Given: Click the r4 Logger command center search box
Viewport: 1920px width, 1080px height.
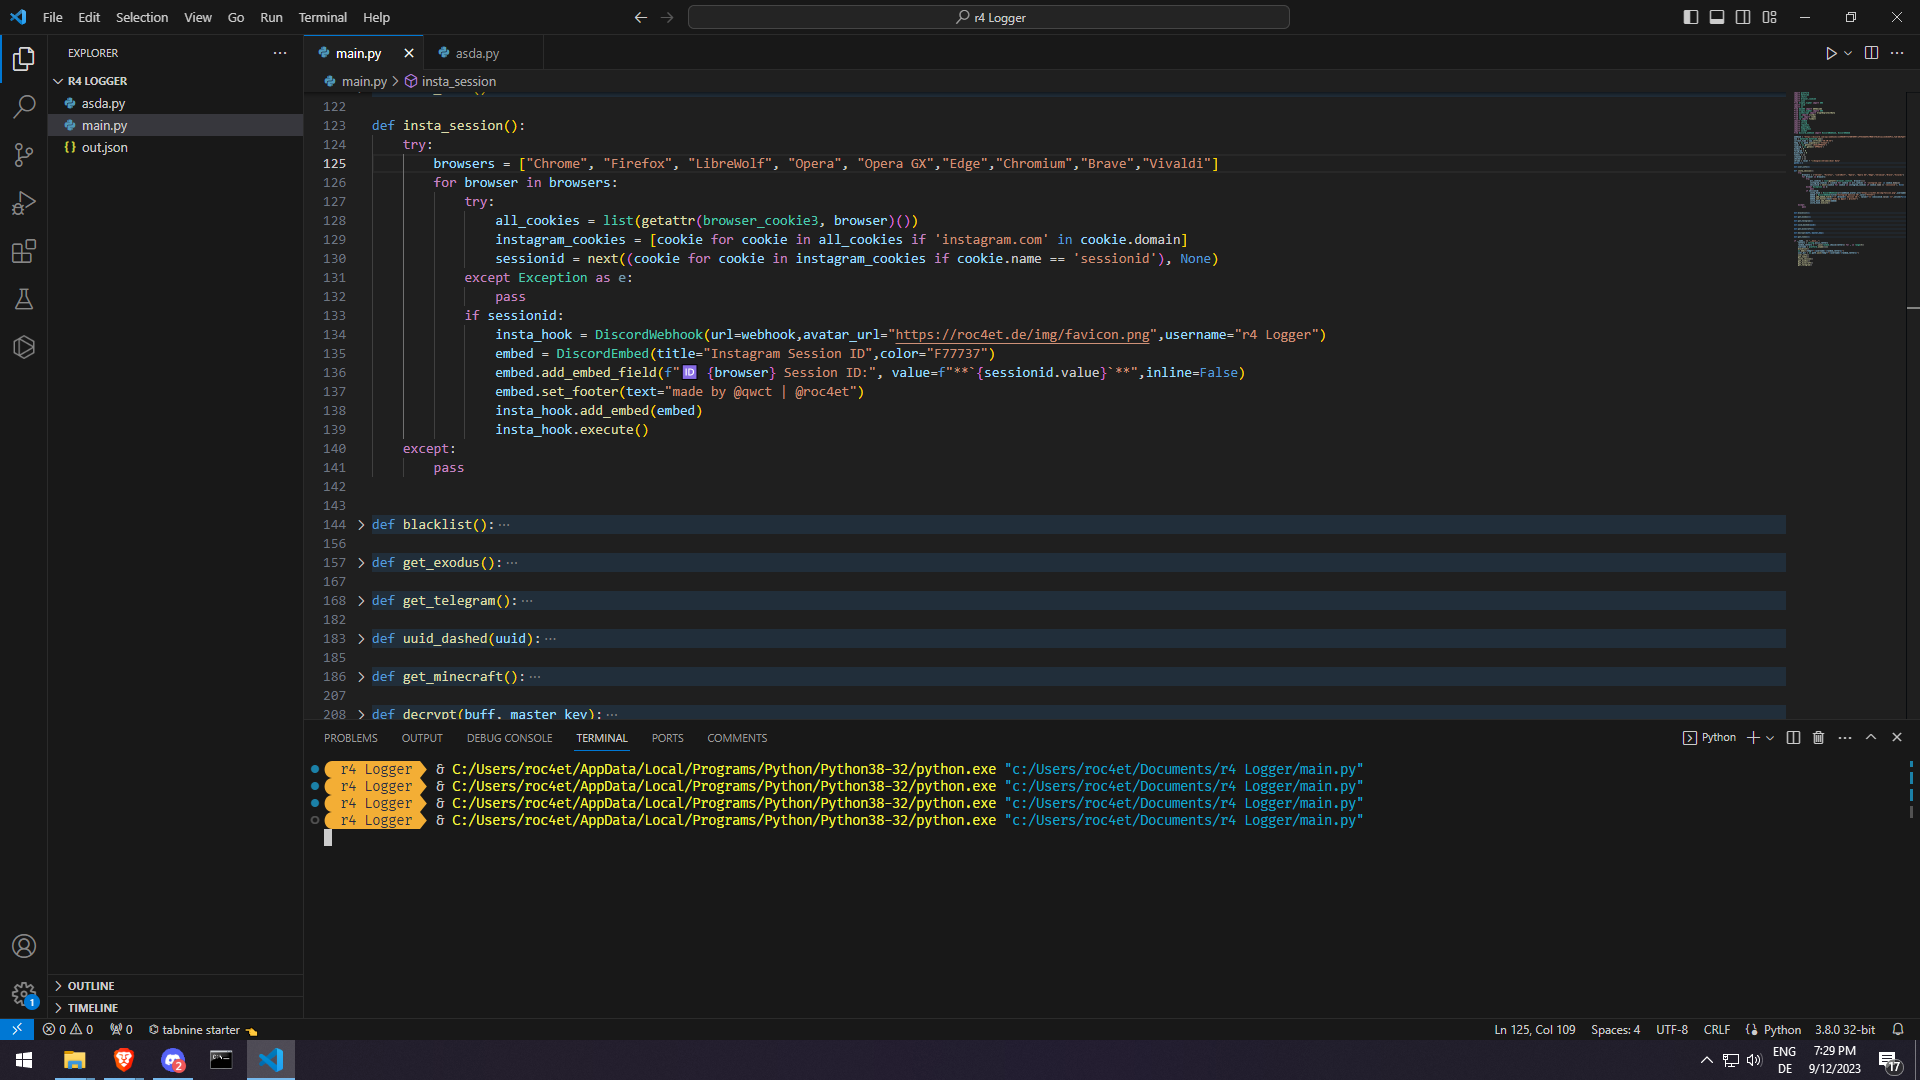Looking at the screenshot, I should [988, 17].
